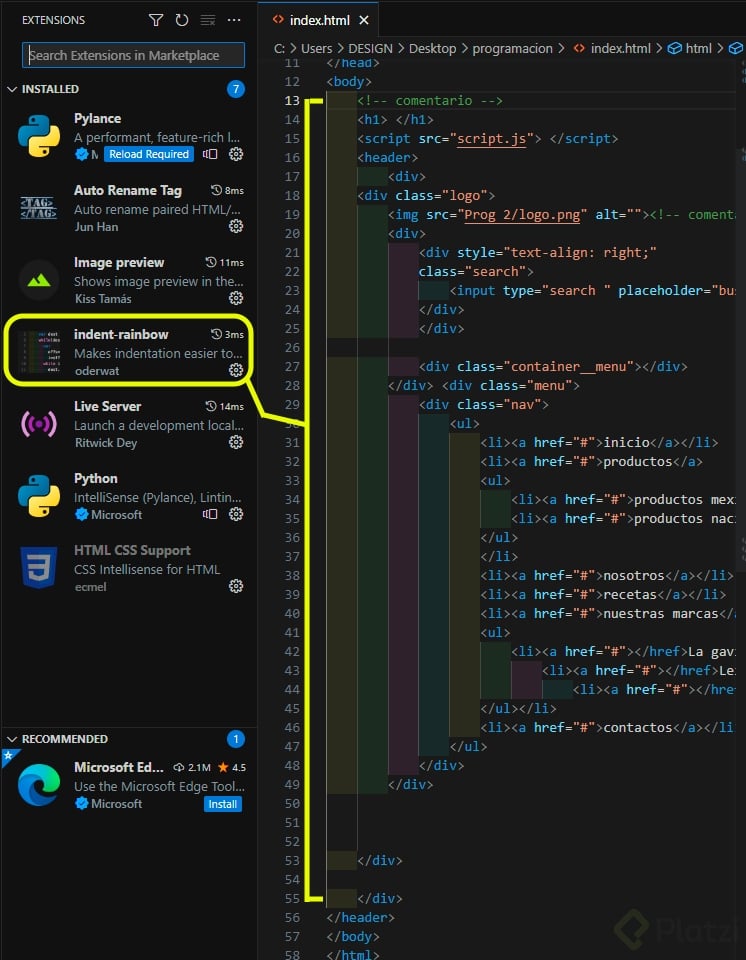Open HTML CSS Support extension title

[132, 550]
